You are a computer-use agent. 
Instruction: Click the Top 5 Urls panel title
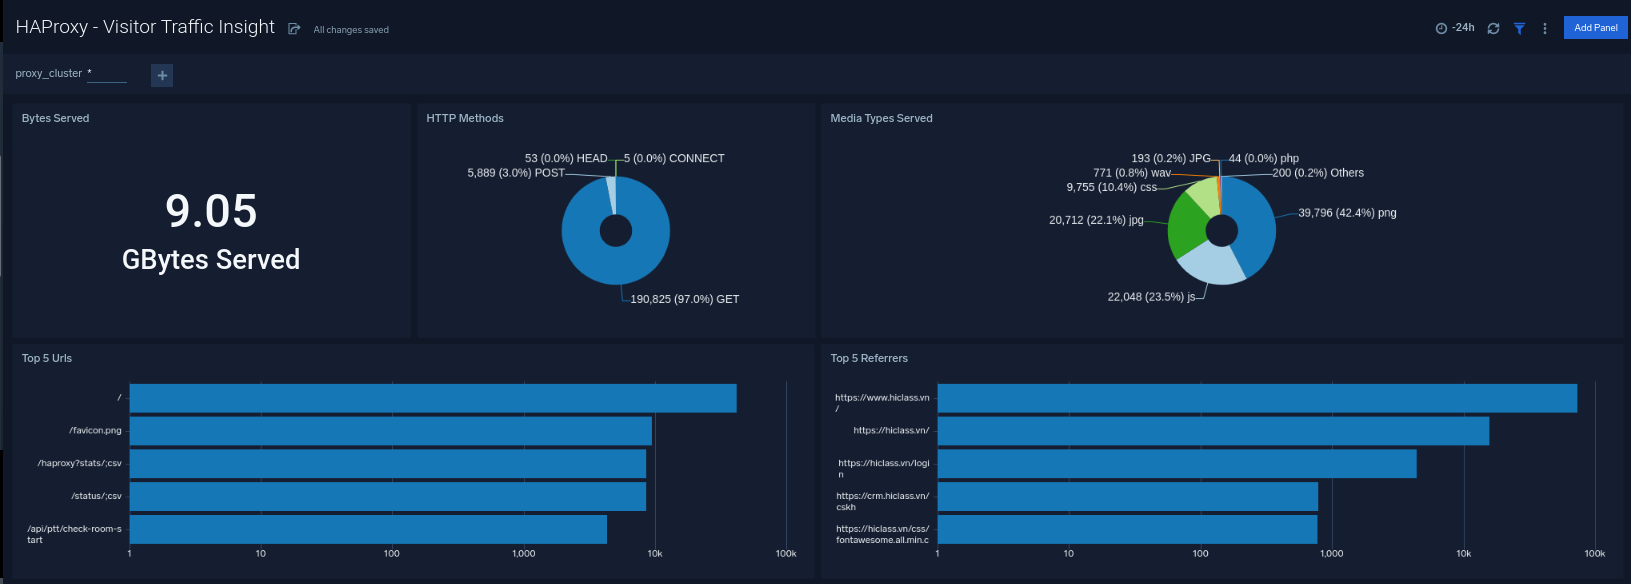tap(47, 358)
